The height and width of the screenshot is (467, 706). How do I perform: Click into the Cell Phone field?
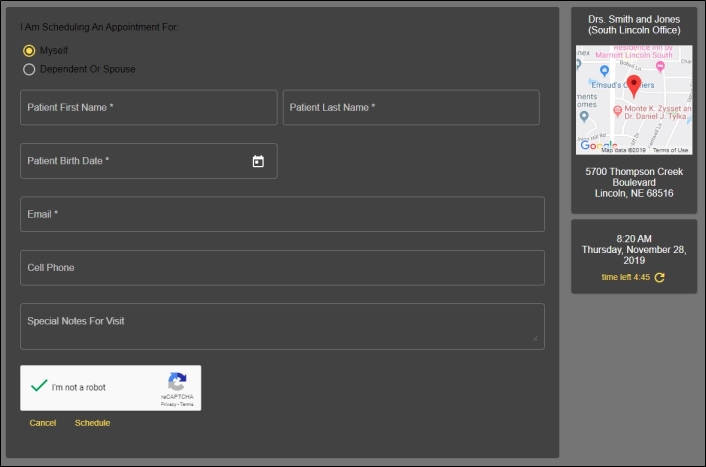click(282, 268)
